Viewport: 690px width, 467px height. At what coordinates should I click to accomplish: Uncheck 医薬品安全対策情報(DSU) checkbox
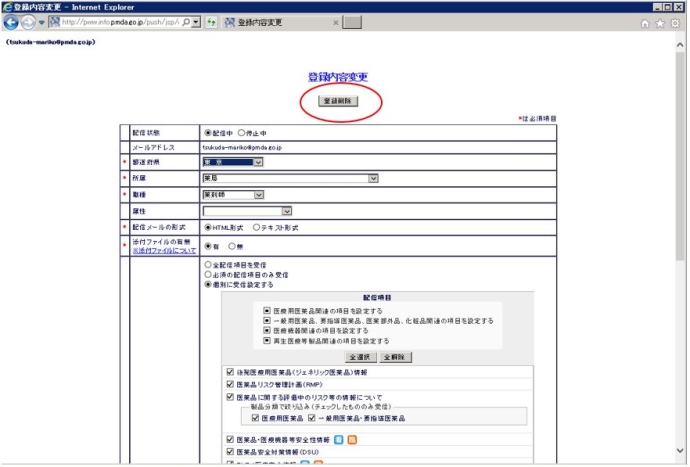(x=230, y=452)
